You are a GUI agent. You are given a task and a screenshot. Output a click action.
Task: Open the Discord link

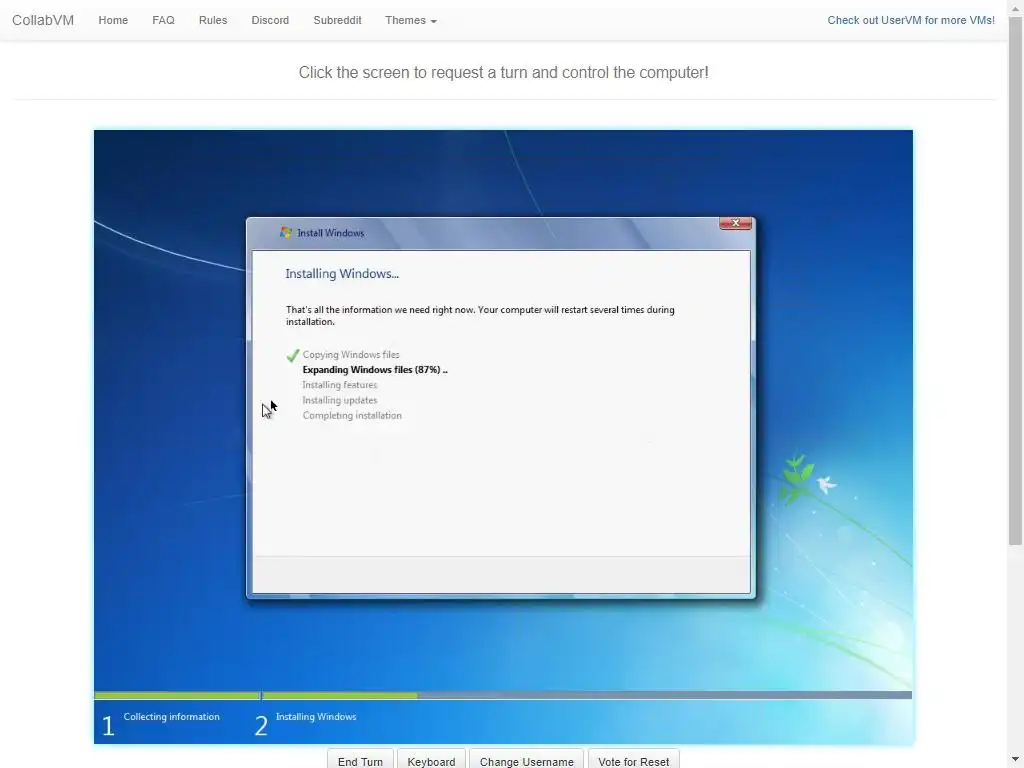click(x=270, y=20)
